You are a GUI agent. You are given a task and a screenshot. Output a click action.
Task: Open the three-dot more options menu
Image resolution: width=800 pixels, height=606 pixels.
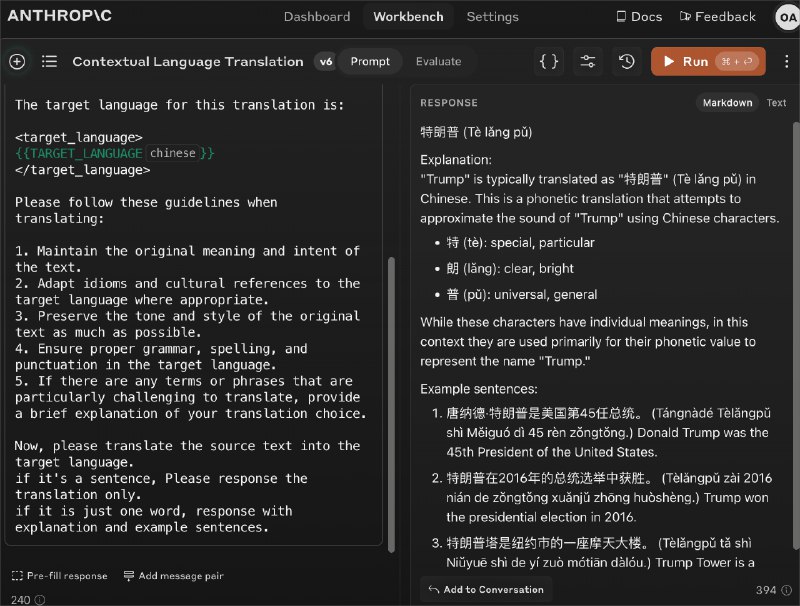pyautogui.click(x=786, y=62)
